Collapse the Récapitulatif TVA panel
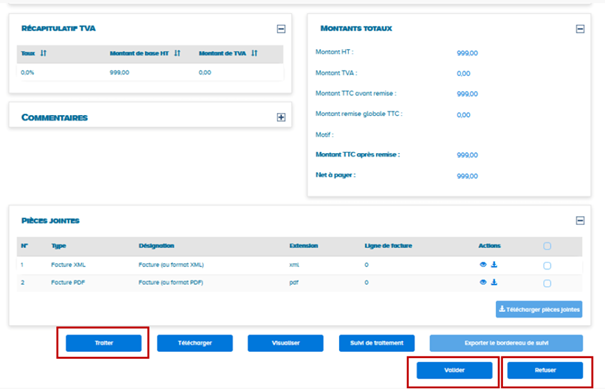The height and width of the screenshot is (389, 605). click(x=281, y=29)
